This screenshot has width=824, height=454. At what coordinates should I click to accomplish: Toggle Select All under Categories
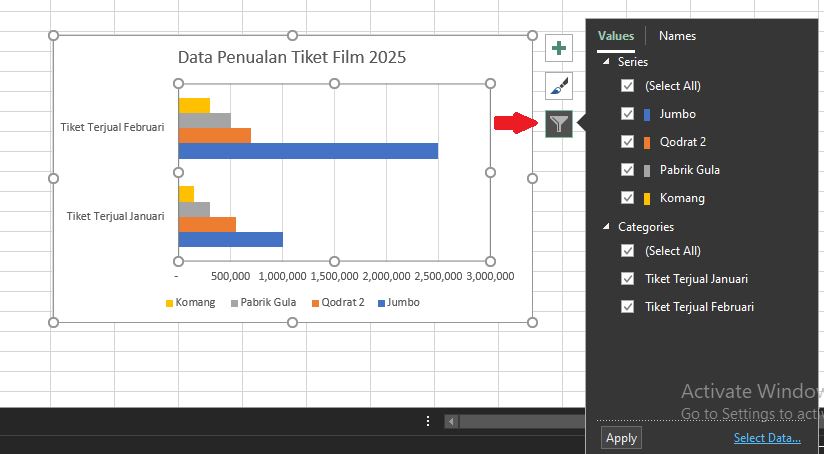(628, 251)
